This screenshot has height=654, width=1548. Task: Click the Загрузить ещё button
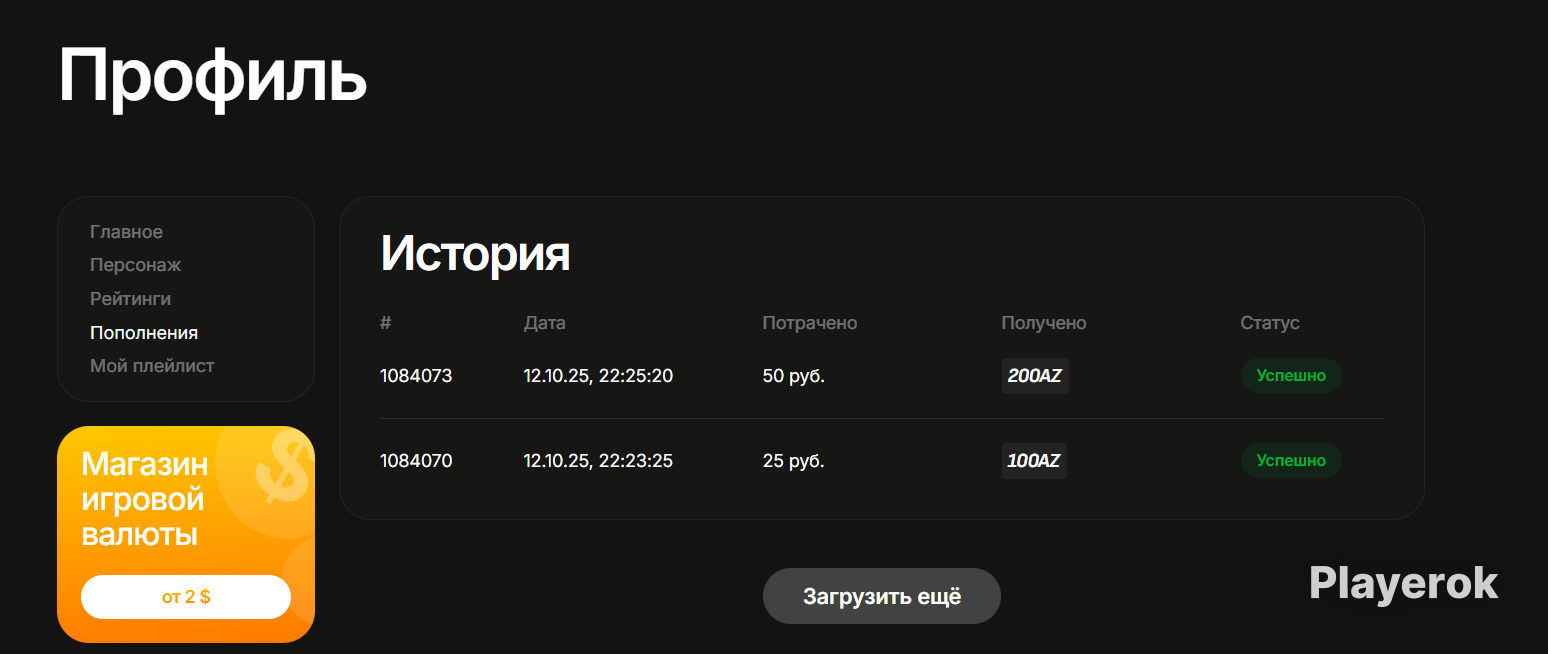tap(882, 597)
